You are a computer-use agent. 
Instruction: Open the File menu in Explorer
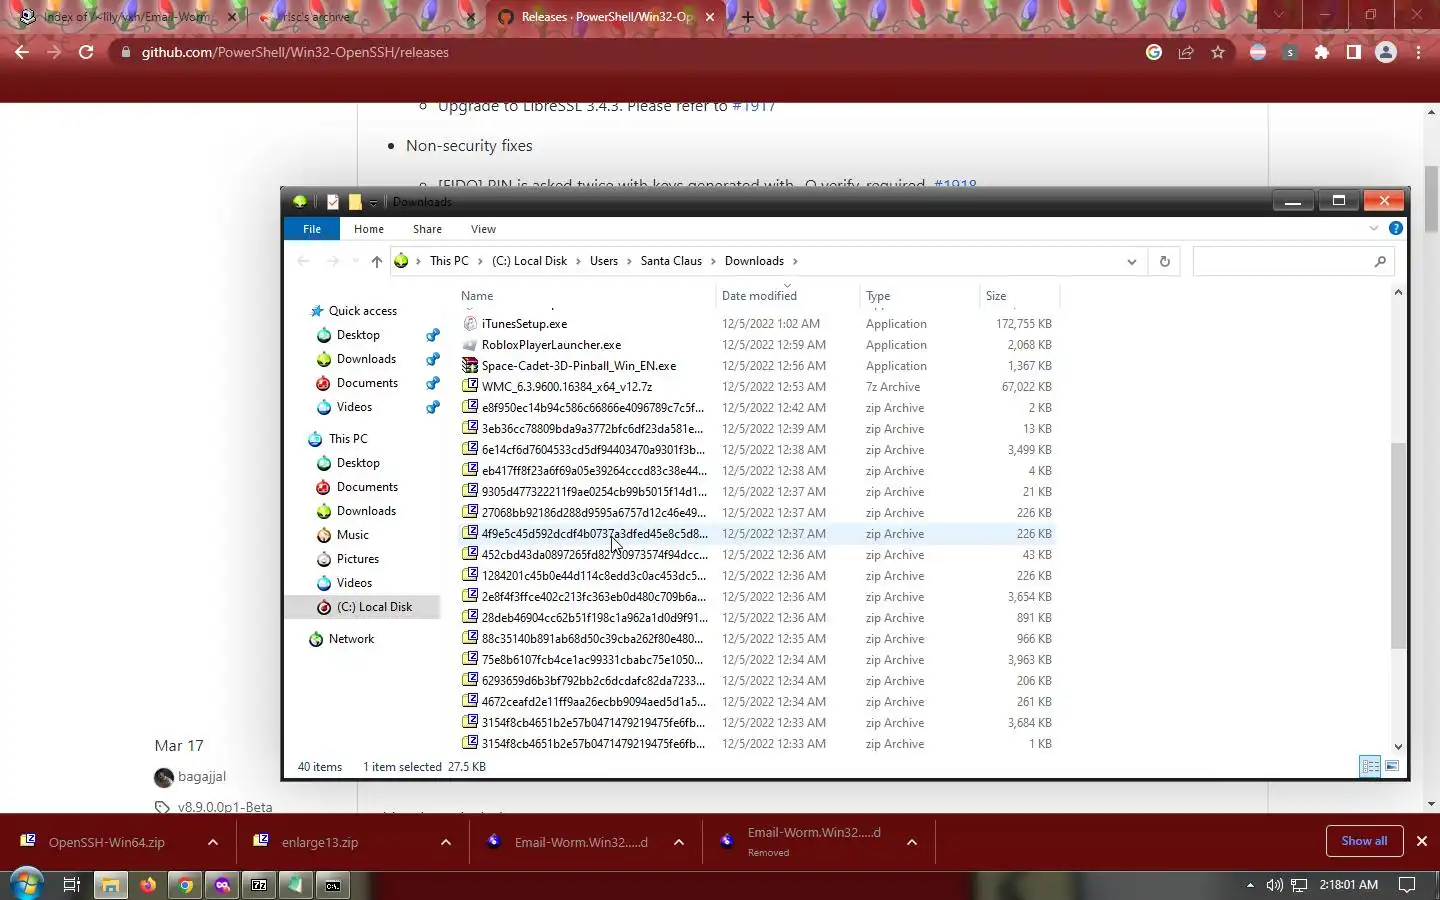312,229
